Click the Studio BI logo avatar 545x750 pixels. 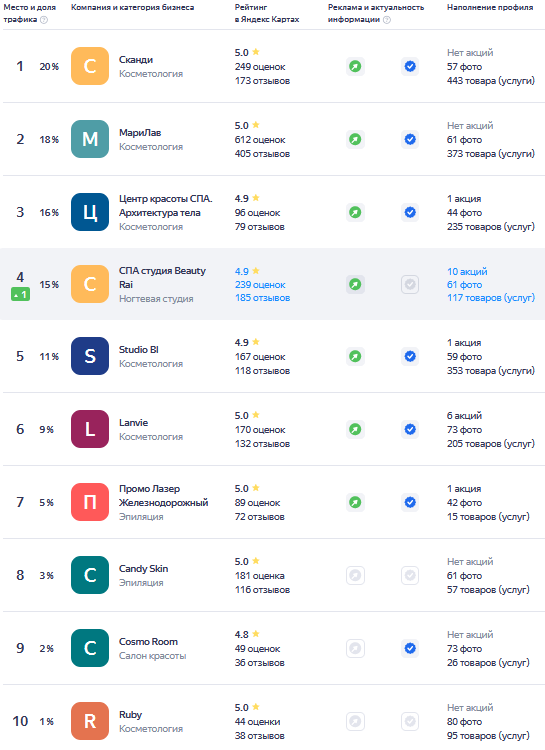click(90, 356)
